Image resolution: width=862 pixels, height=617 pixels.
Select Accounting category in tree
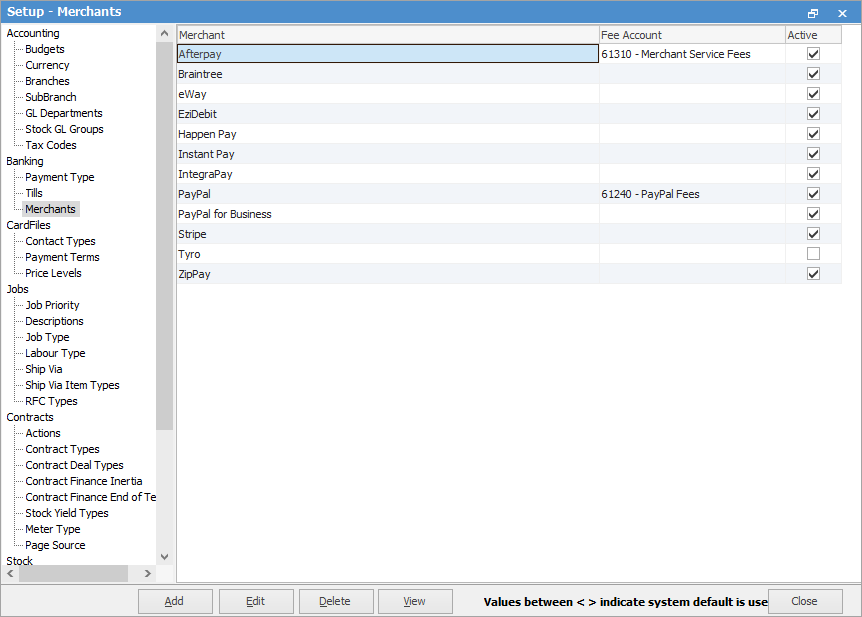tap(33, 33)
